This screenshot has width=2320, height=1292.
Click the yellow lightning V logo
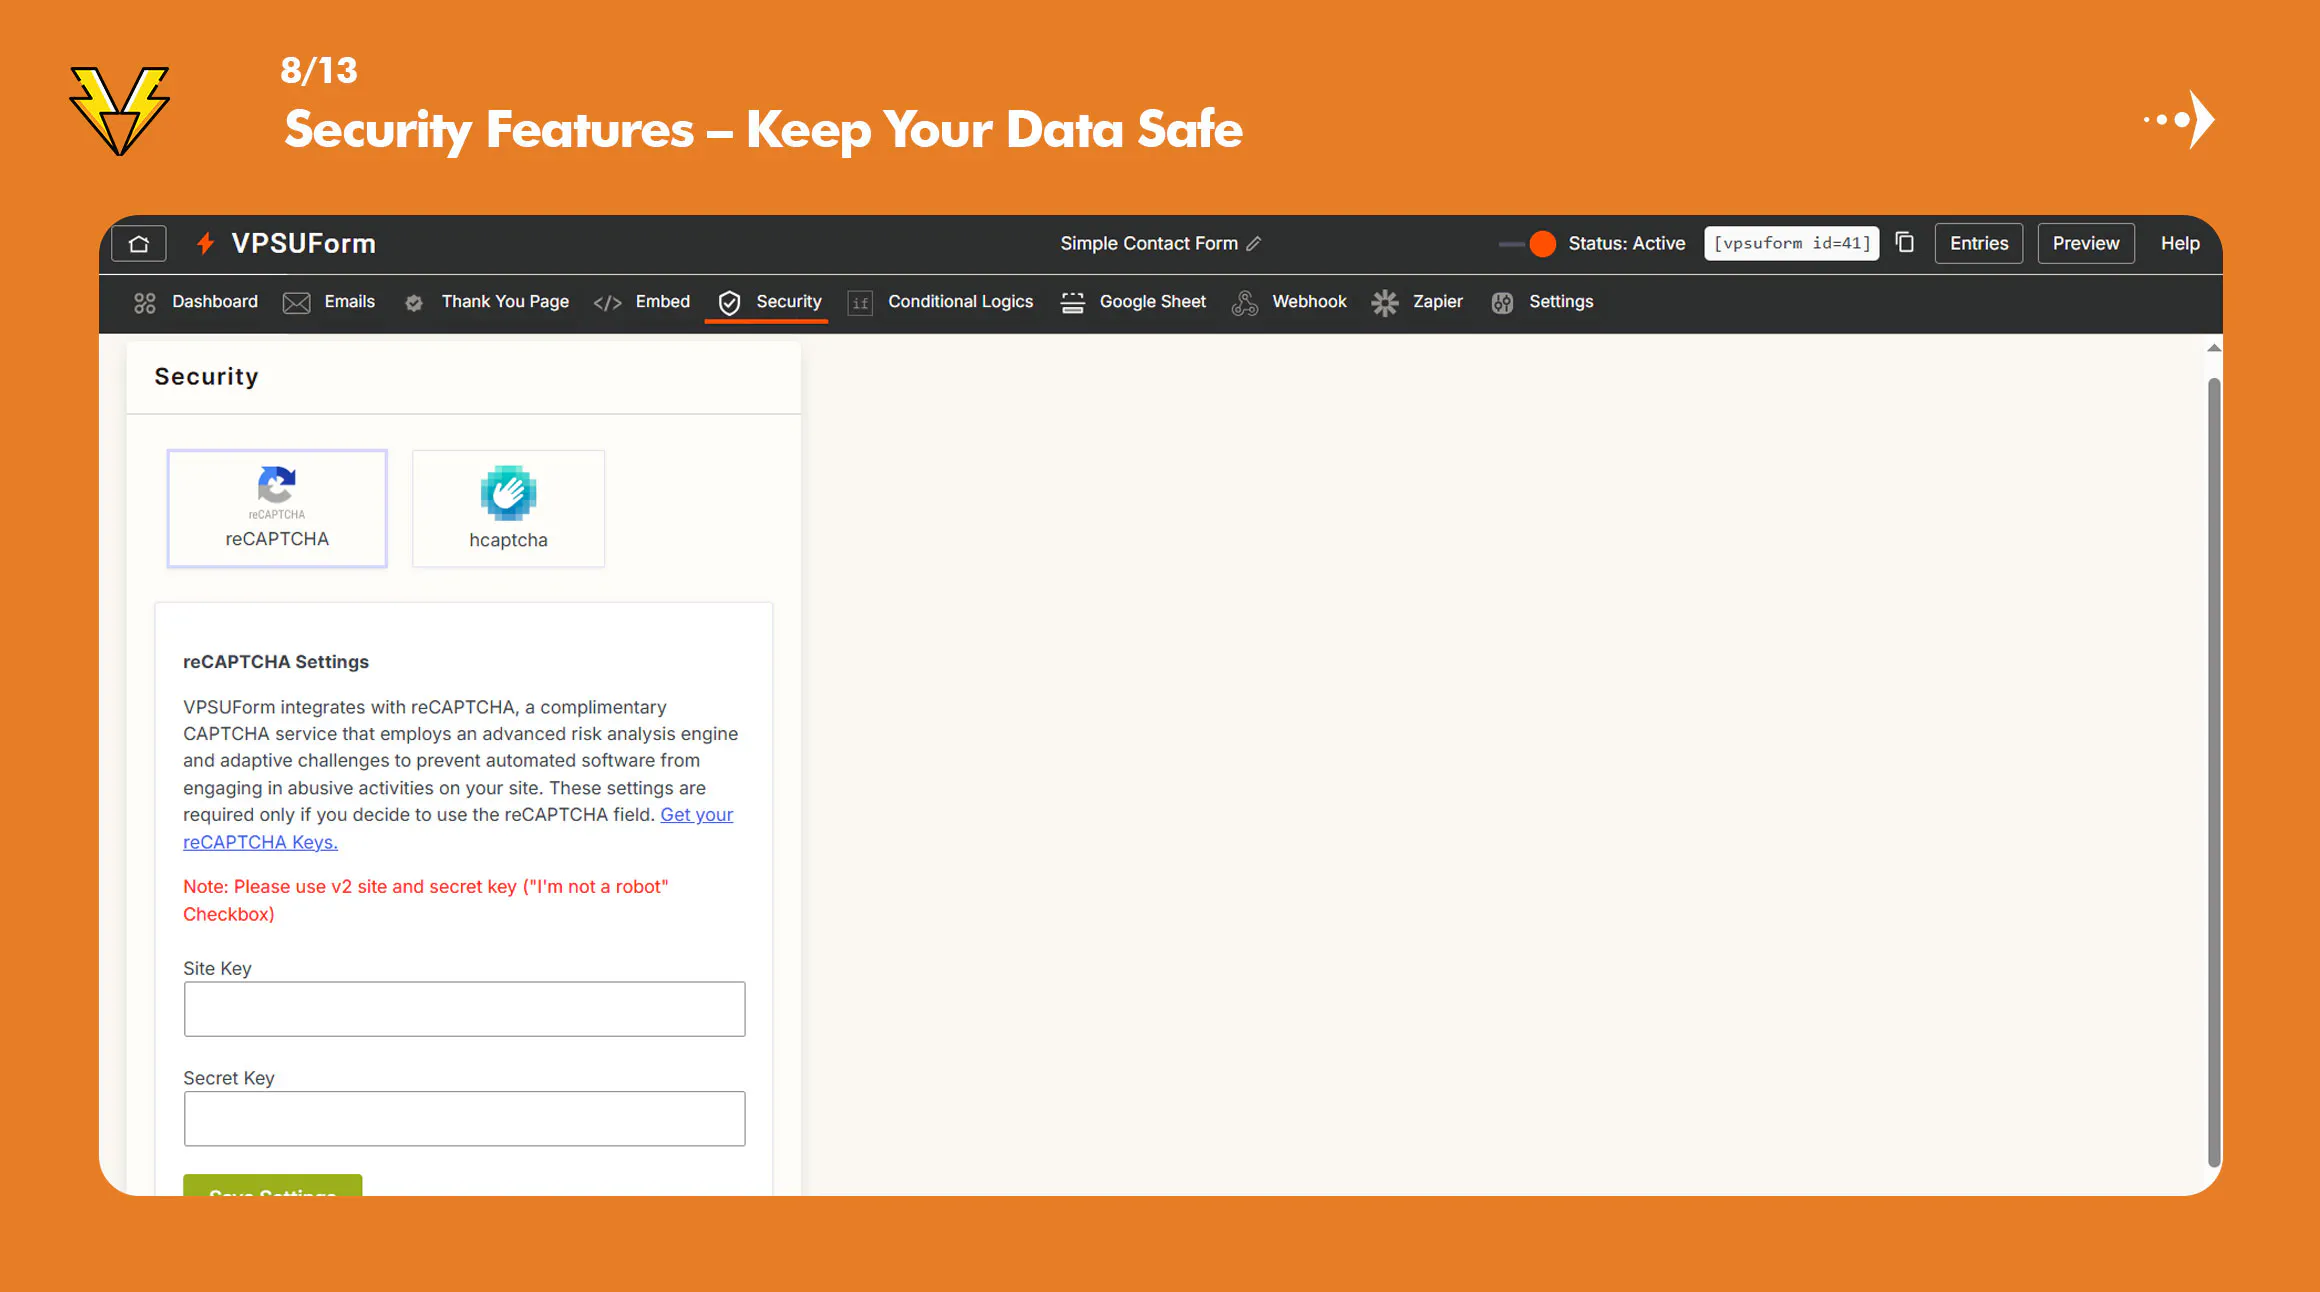pos(120,111)
